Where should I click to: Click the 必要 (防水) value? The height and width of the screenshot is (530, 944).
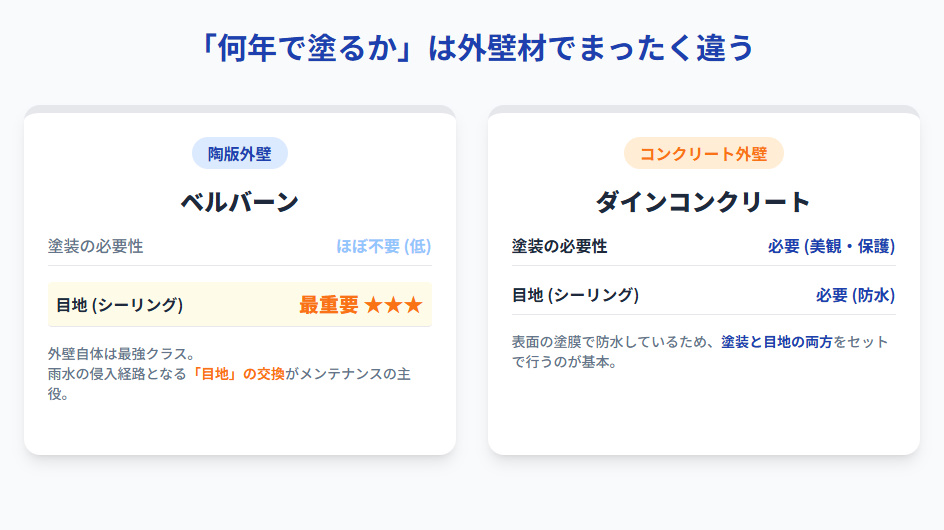[x=855, y=295]
